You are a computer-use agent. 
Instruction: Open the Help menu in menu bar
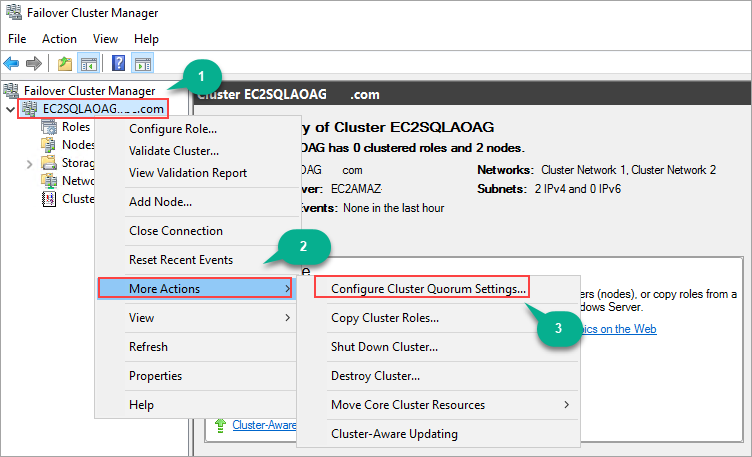tap(146, 39)
